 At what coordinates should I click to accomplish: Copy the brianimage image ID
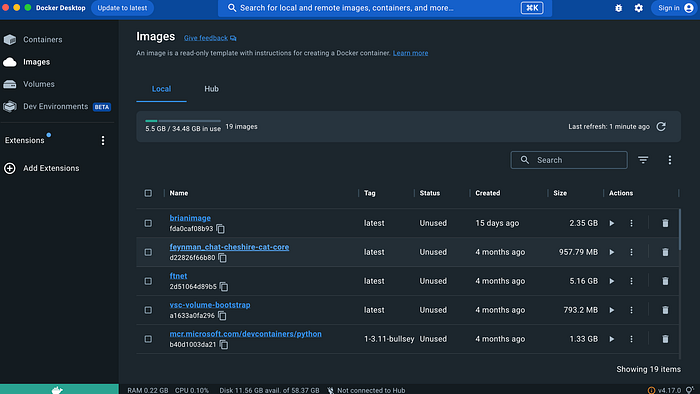pos(221,229)
